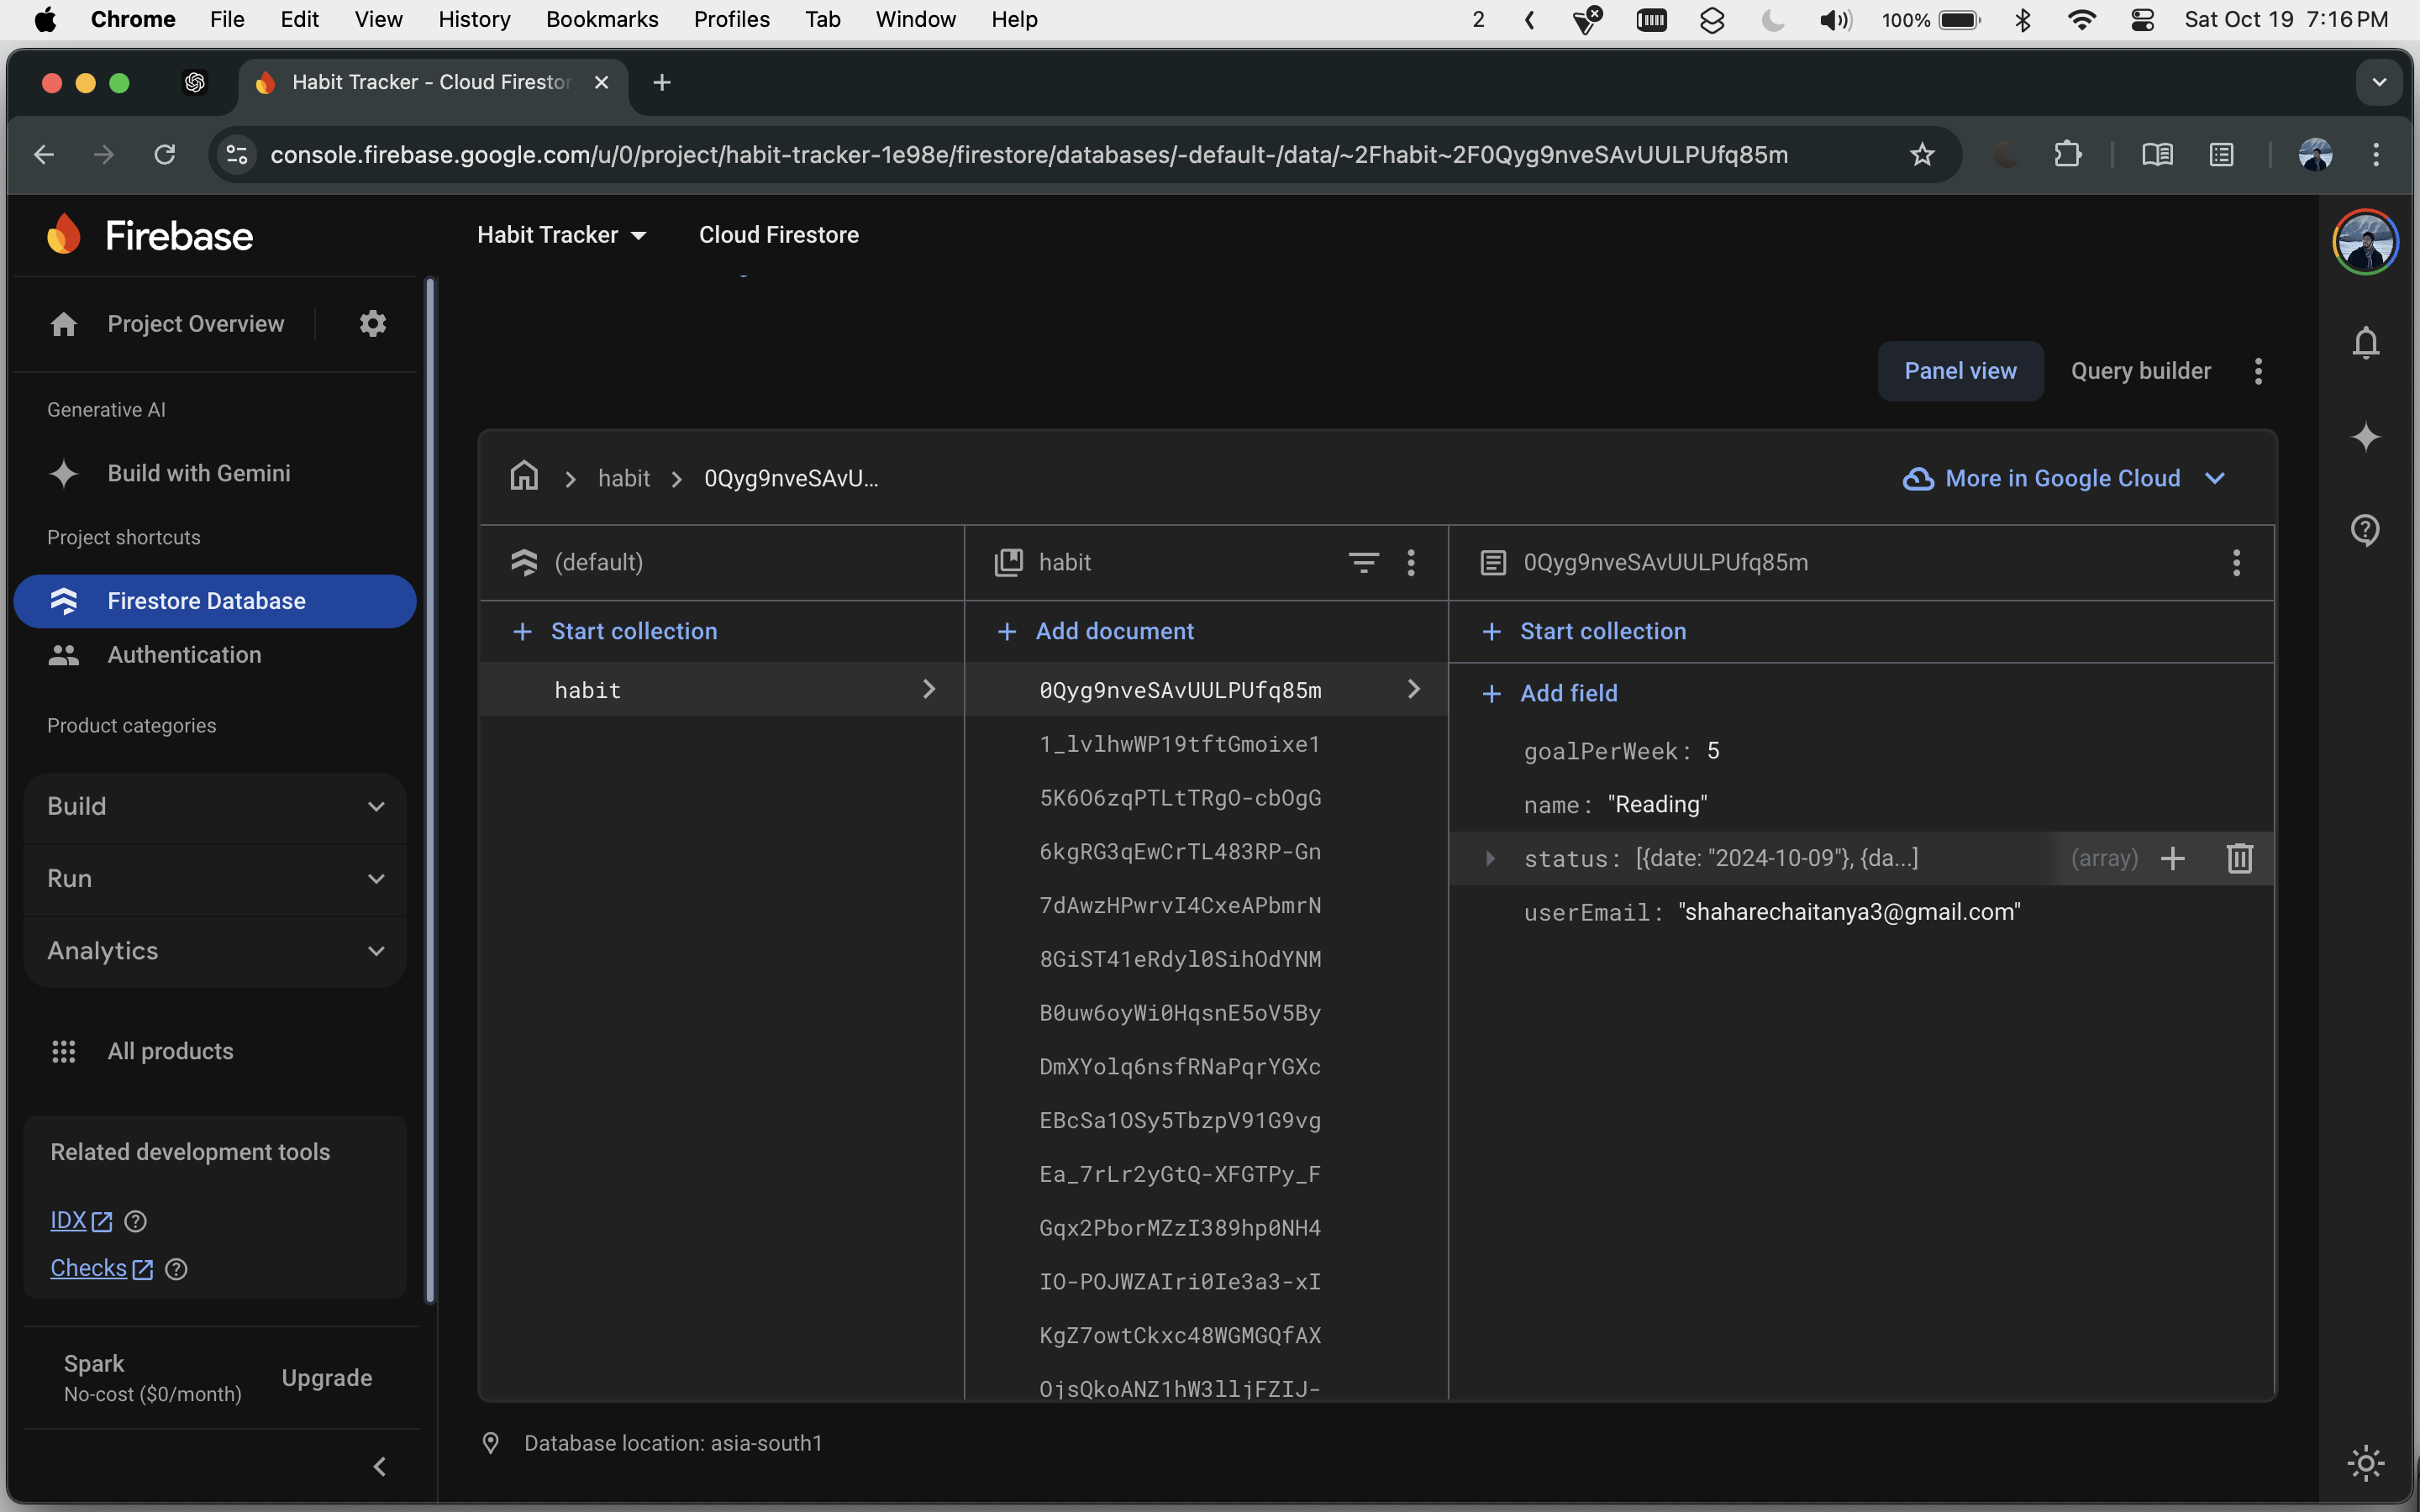2420x1512 pixels.
Task: Open the notifications bell
Action: (2365, 343)
